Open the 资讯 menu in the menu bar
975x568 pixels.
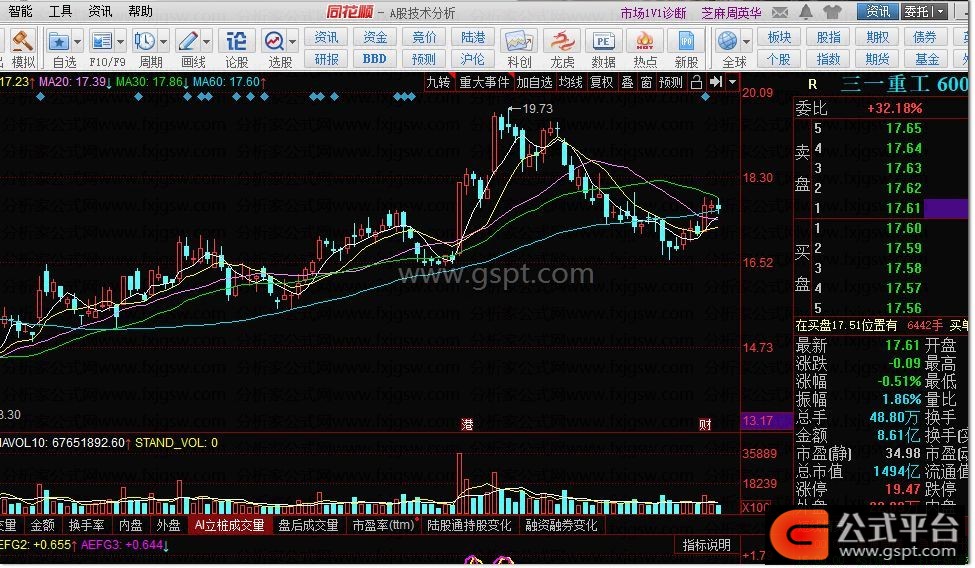pos(100,11)
